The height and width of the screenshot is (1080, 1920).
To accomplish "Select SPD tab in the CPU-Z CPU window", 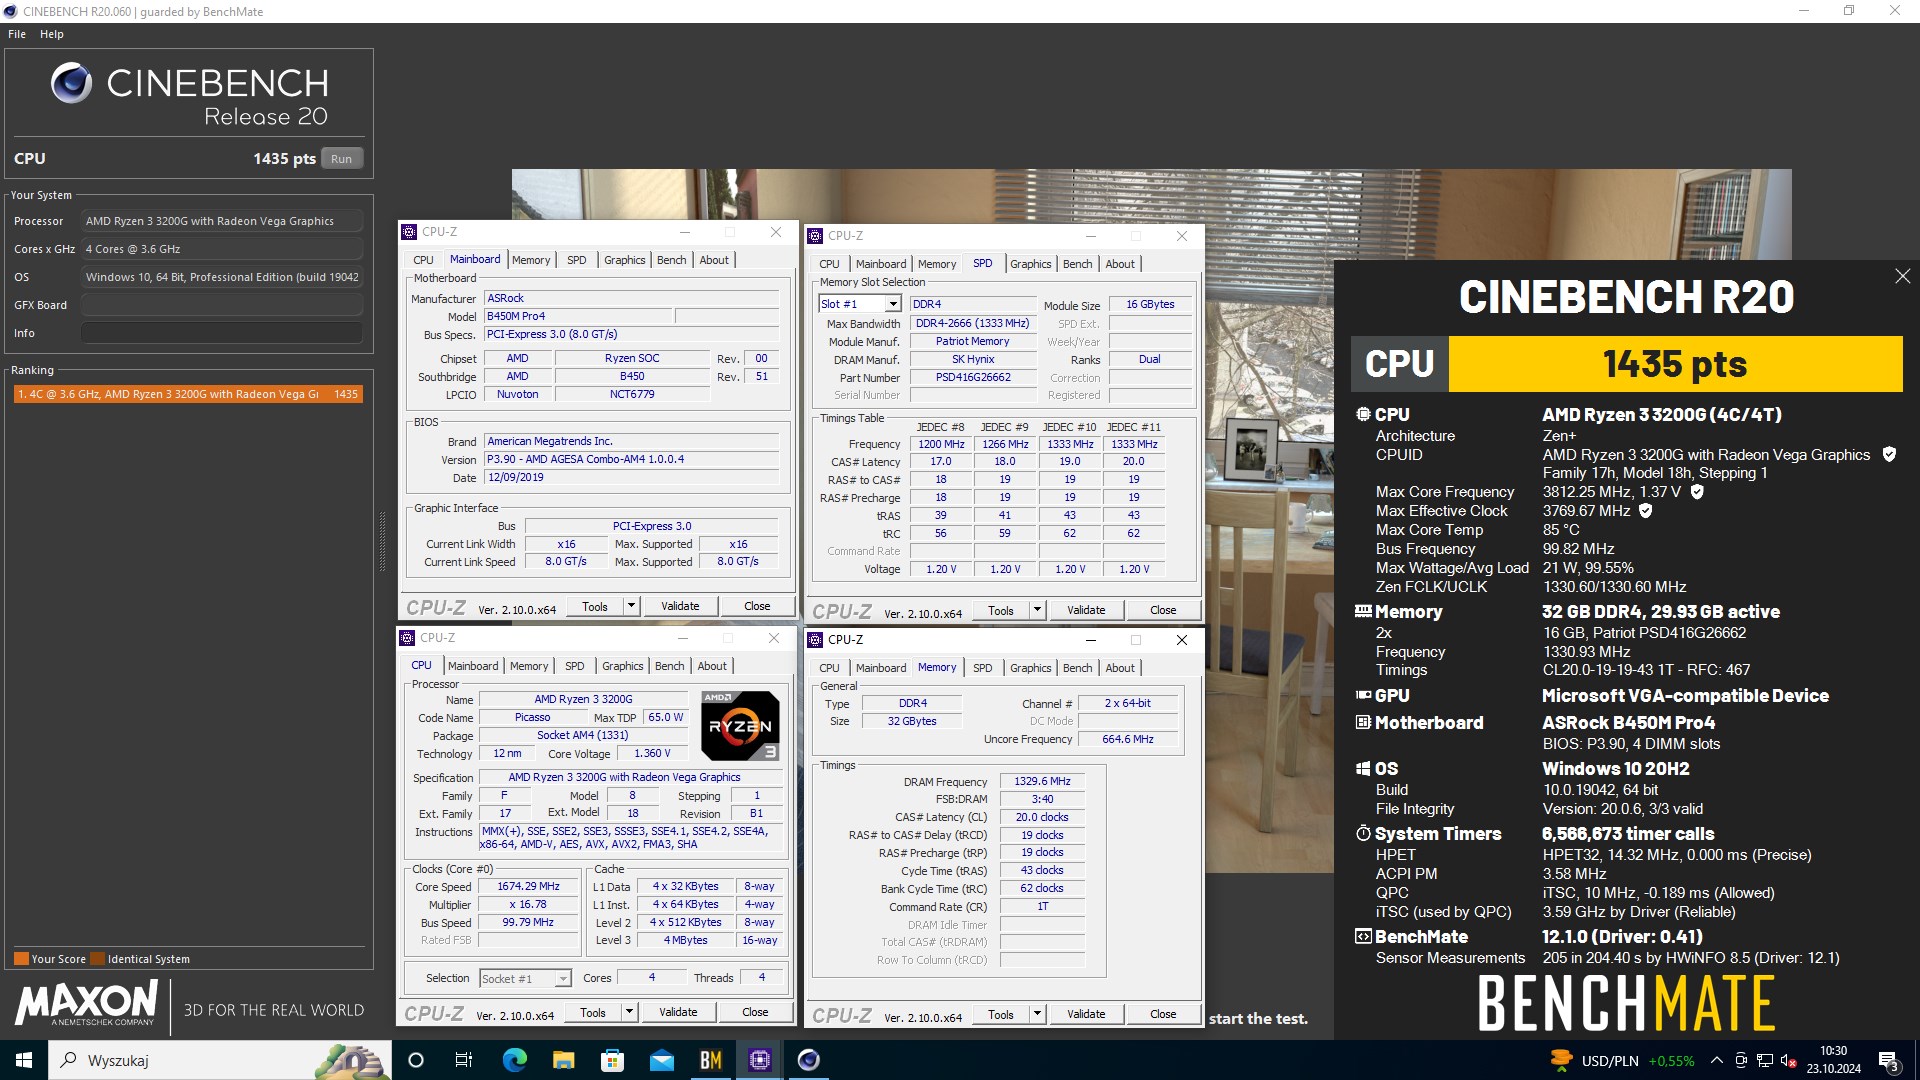I will pos(574,666).
